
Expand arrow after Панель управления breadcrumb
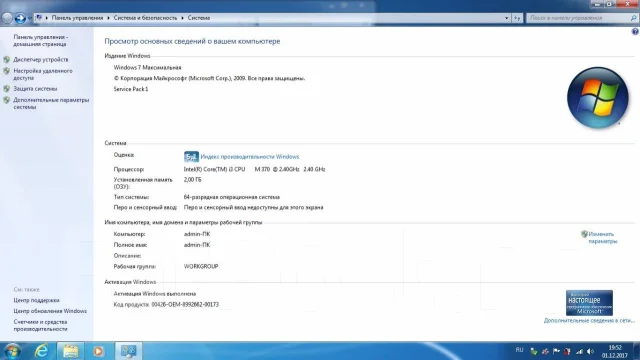click(x=108, y=18)
